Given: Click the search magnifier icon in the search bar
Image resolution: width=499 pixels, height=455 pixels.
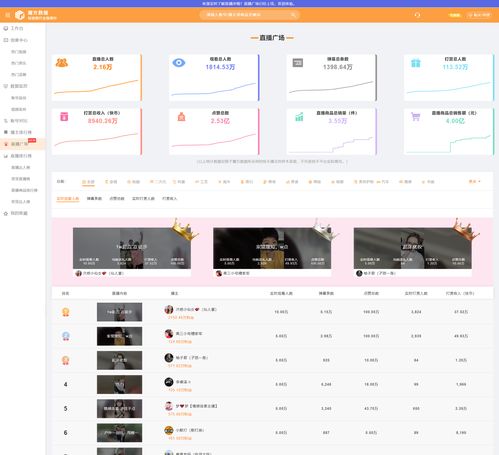Looking at the screenshot, I should point(293,15).
